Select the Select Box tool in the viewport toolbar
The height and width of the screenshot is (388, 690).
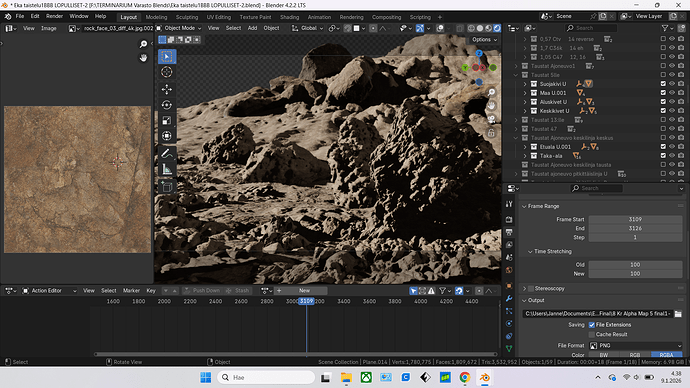167,56
